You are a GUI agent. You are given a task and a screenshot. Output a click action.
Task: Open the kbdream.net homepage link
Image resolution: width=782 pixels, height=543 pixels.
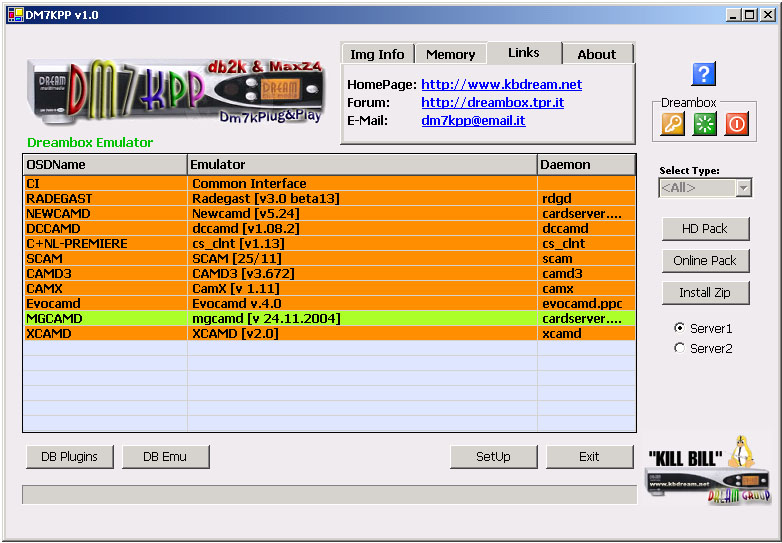pyautogui.click(x=502, y=84)
